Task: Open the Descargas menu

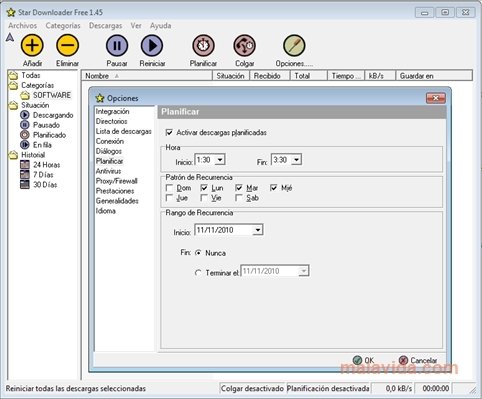Action: pos(105,26)
